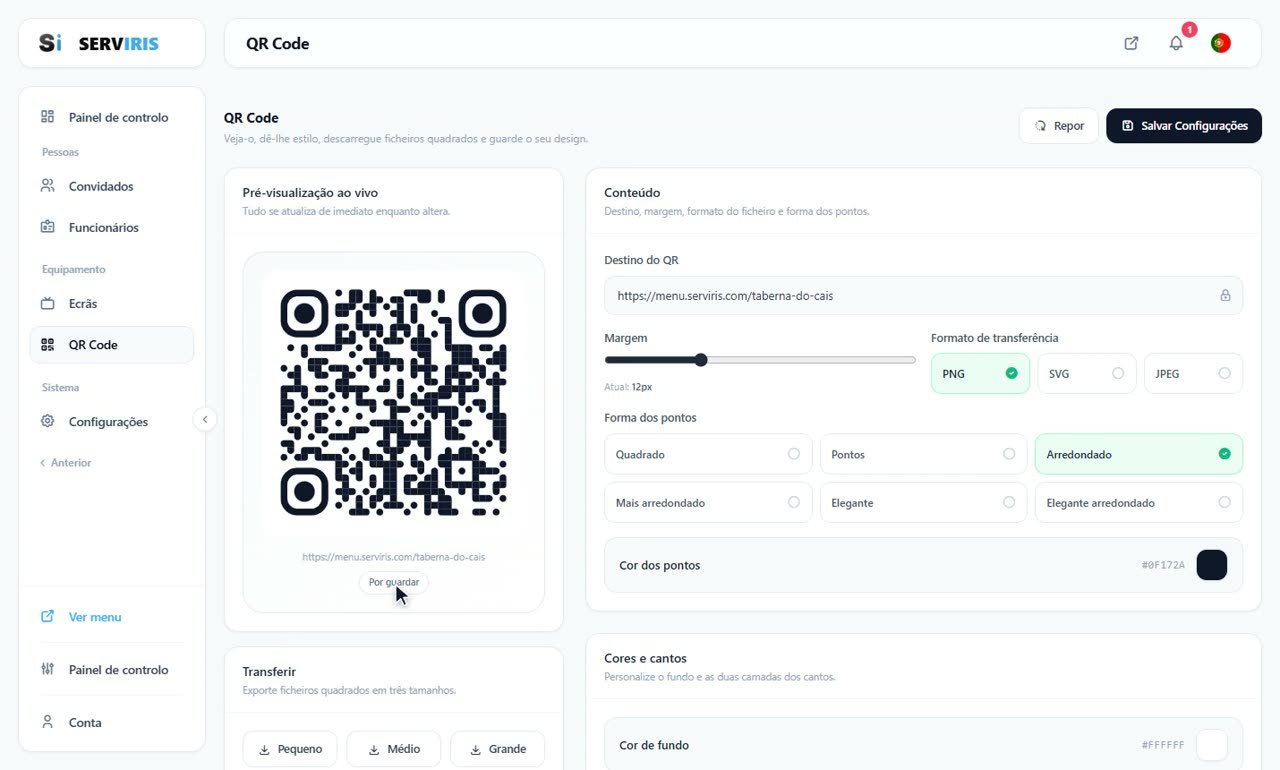Select QR Code sidebar item
1280x770 pixels.
pyautogui.click(x=112, y=345)
